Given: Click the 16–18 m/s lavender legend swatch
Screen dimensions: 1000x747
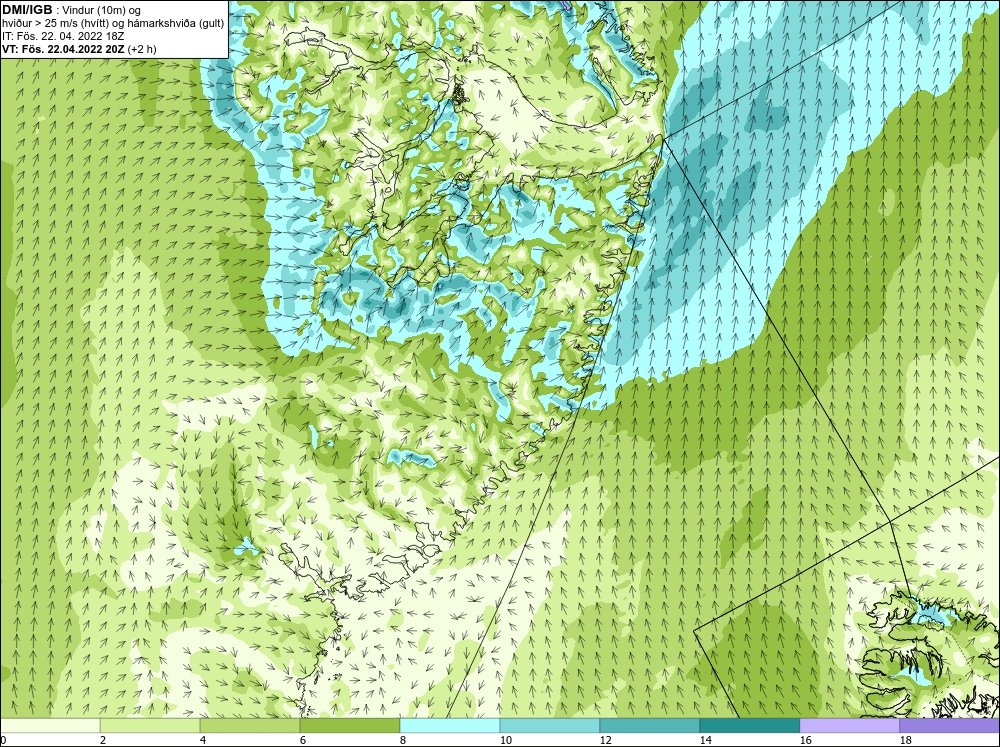Looking at the screenshot, I should (x=849, y=725).
